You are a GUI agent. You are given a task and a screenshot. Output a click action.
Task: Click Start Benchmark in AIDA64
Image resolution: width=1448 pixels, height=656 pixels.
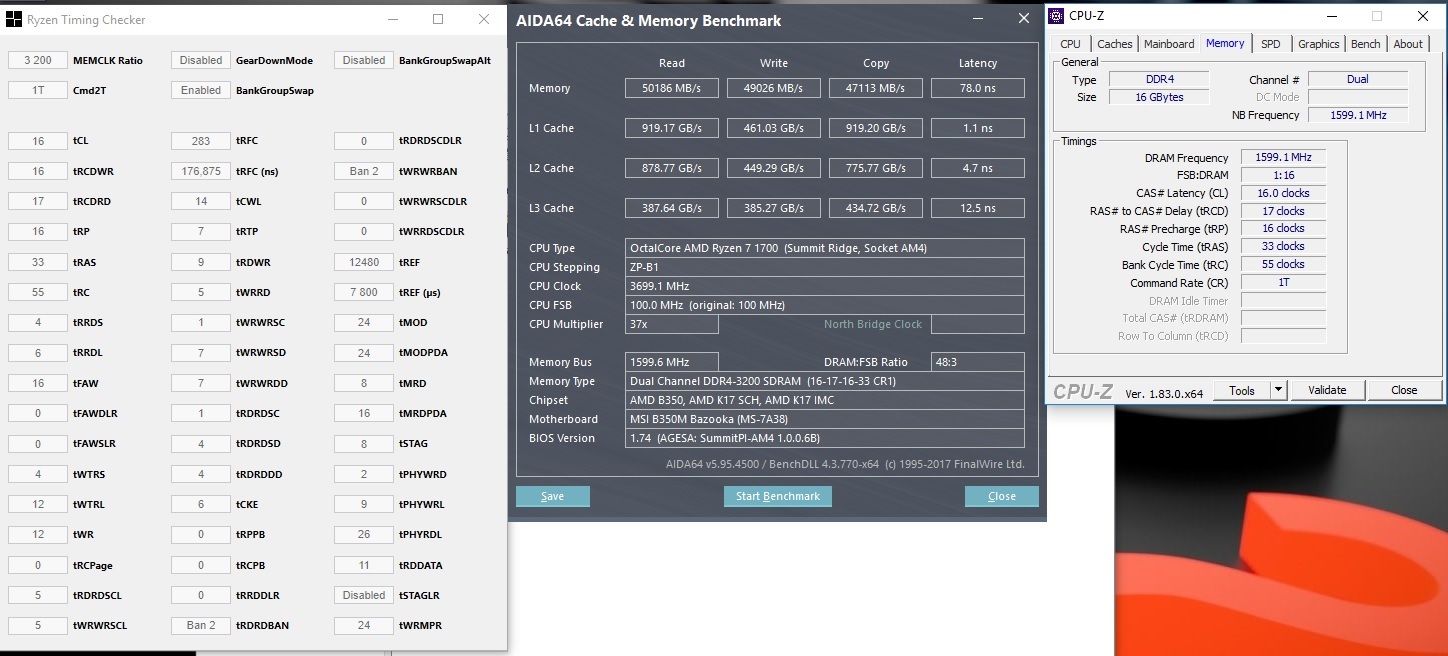coord(778,496)
